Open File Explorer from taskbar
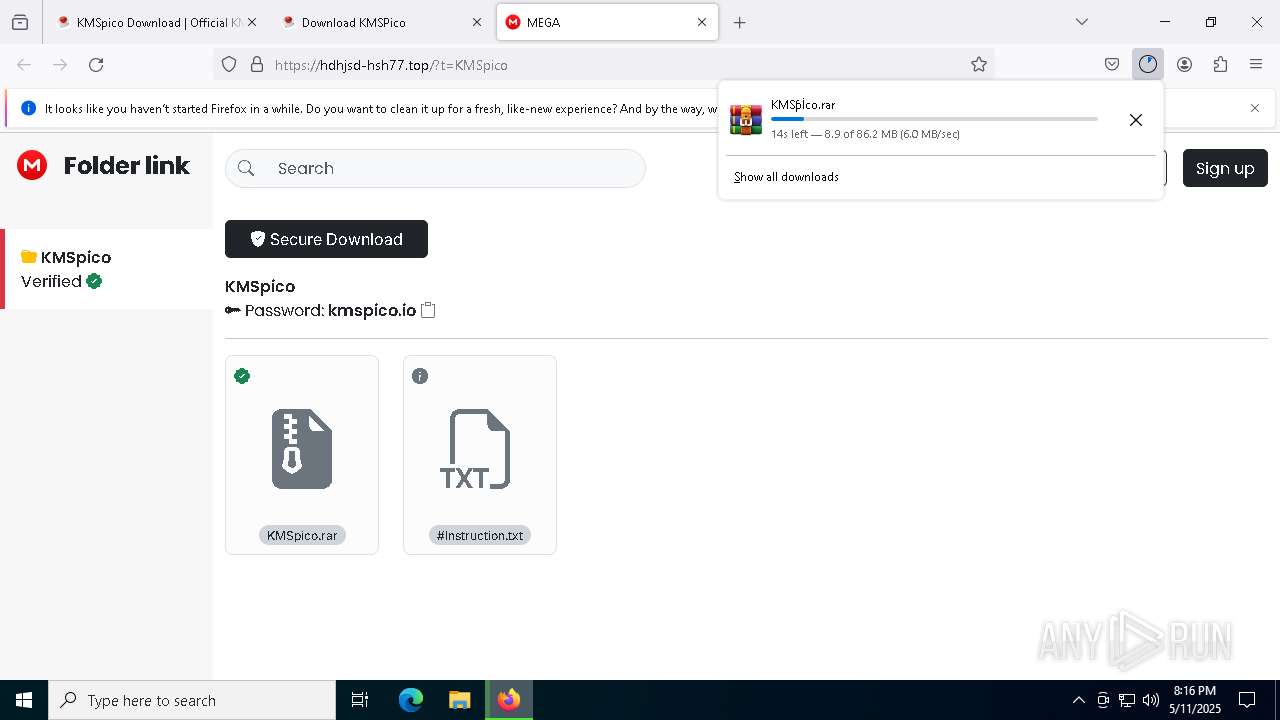This screenshot has height=720, width=1280. click(459, 700)
